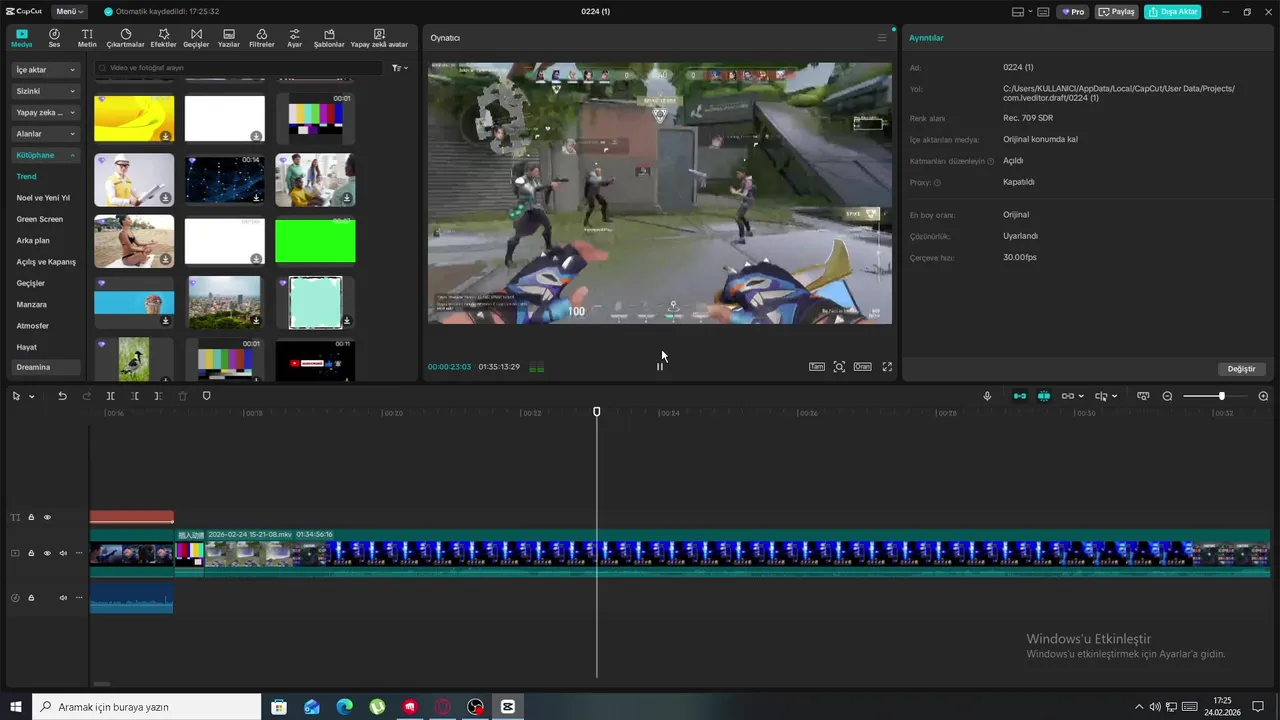
Task: Open the Ses audio panel
Action: 54,39
